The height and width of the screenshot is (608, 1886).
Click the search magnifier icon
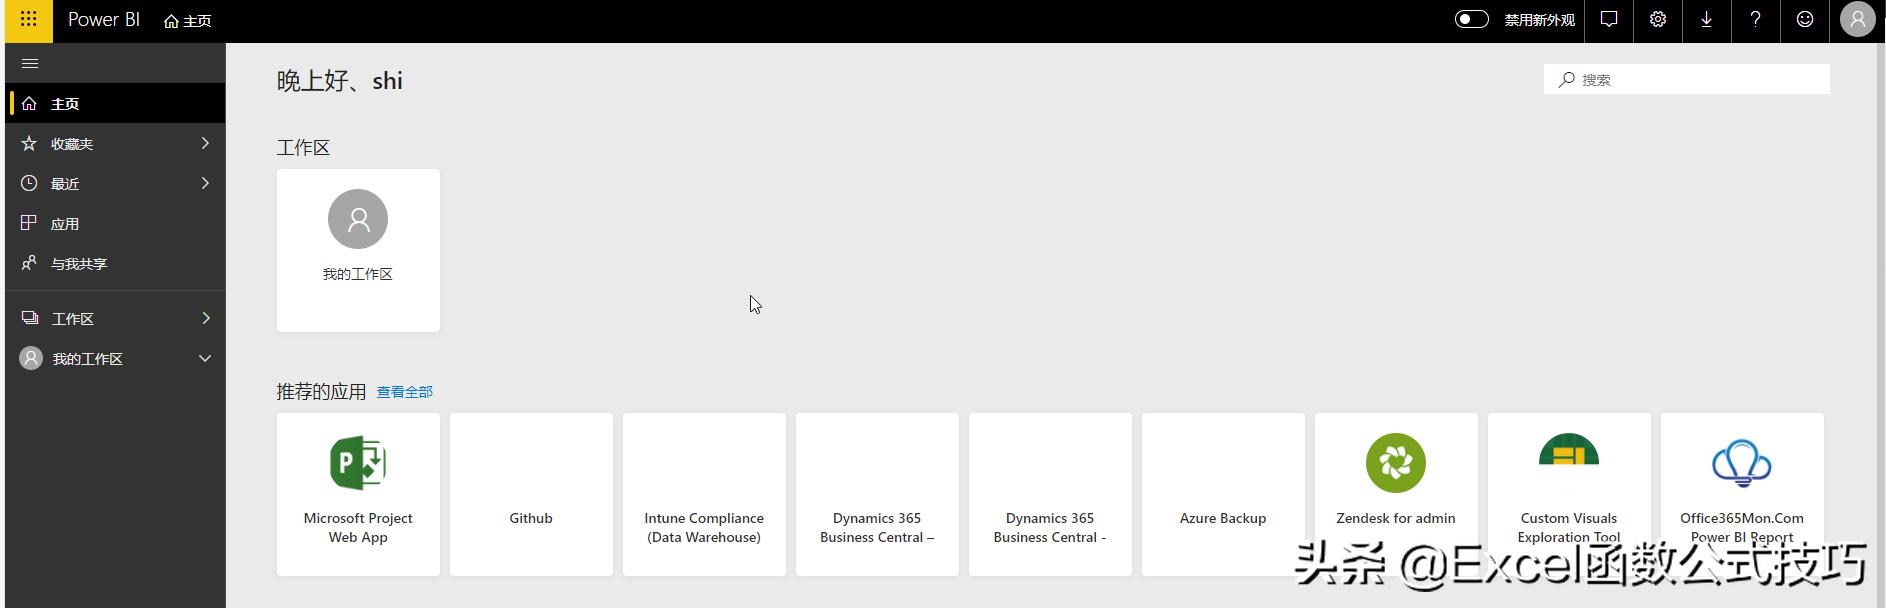tap(1566, 79)
